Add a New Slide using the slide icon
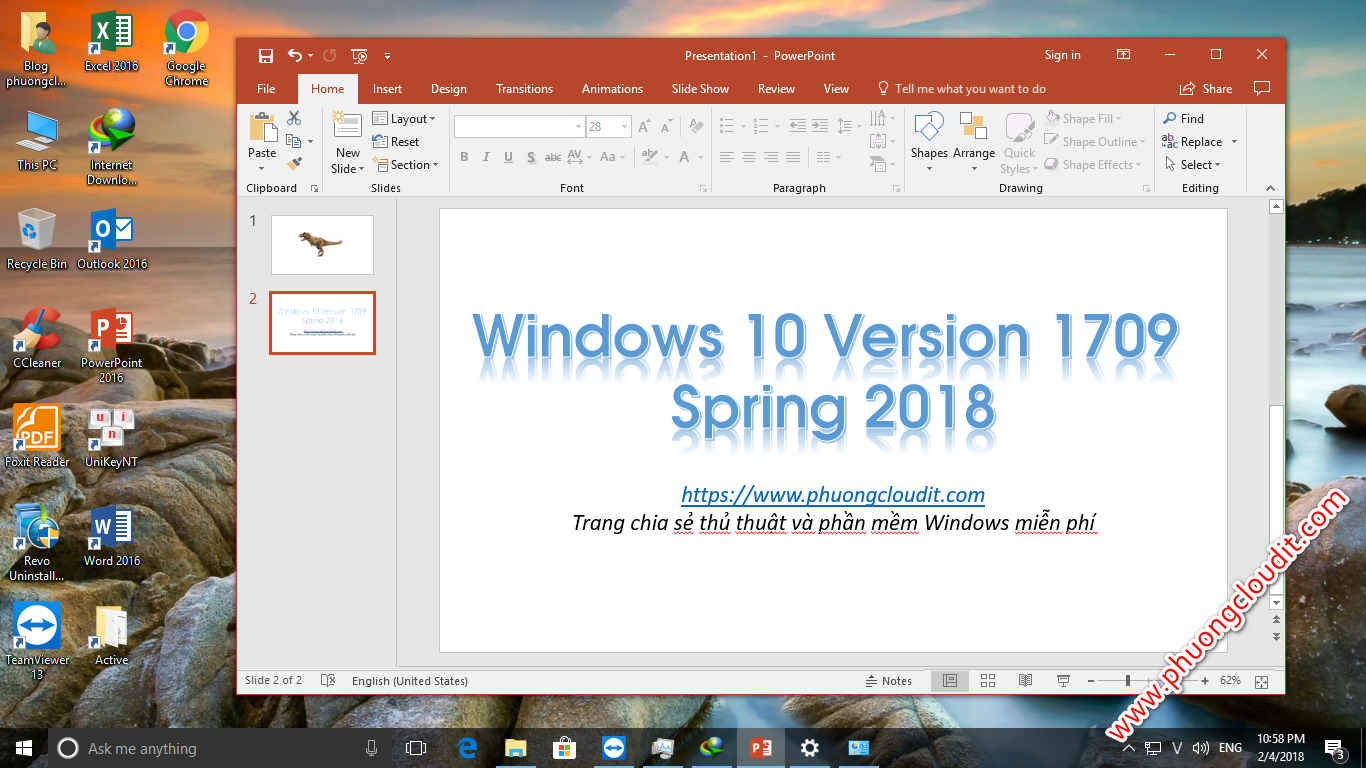The width and height of the screenshot is (1366, 768). pyautogui.click(x=347, y=125)
